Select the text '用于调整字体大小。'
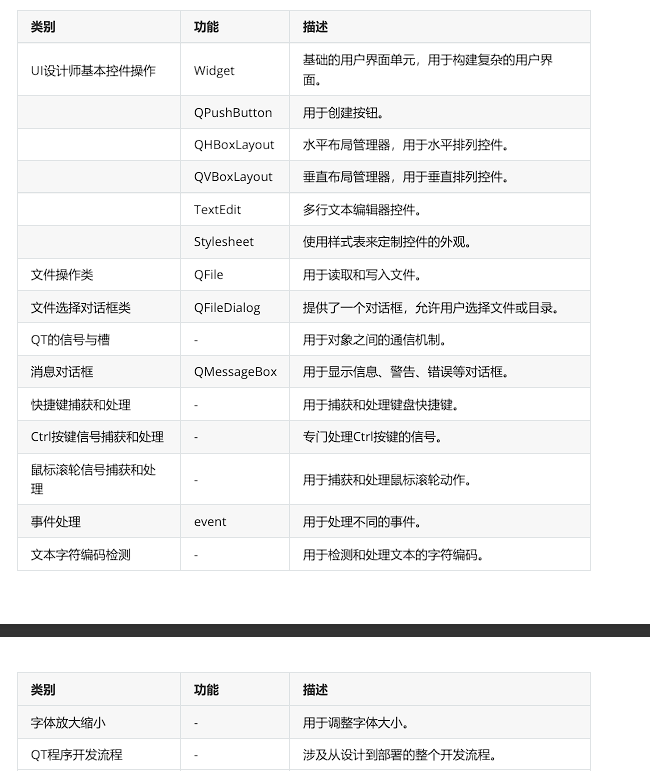Viewport: 650px width, 784px height. (356, 723)
